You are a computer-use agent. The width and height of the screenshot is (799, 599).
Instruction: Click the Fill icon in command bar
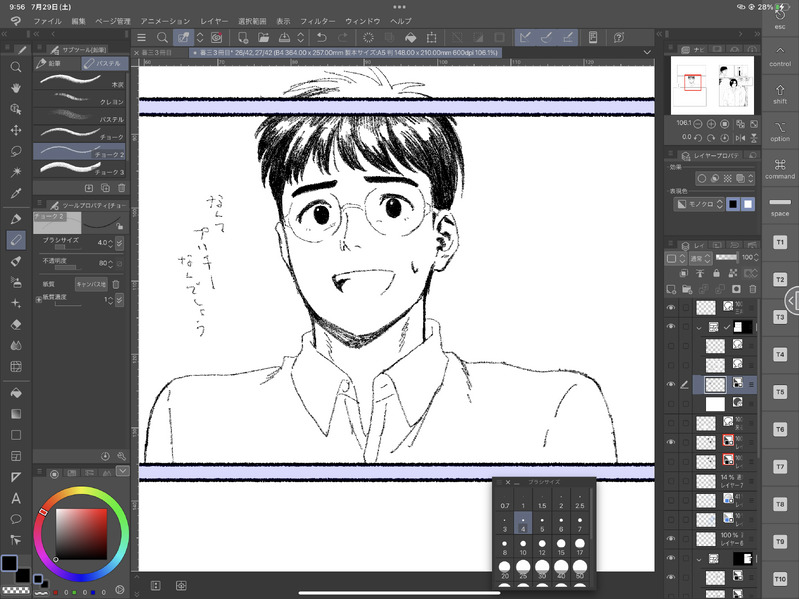pos(410,38)
